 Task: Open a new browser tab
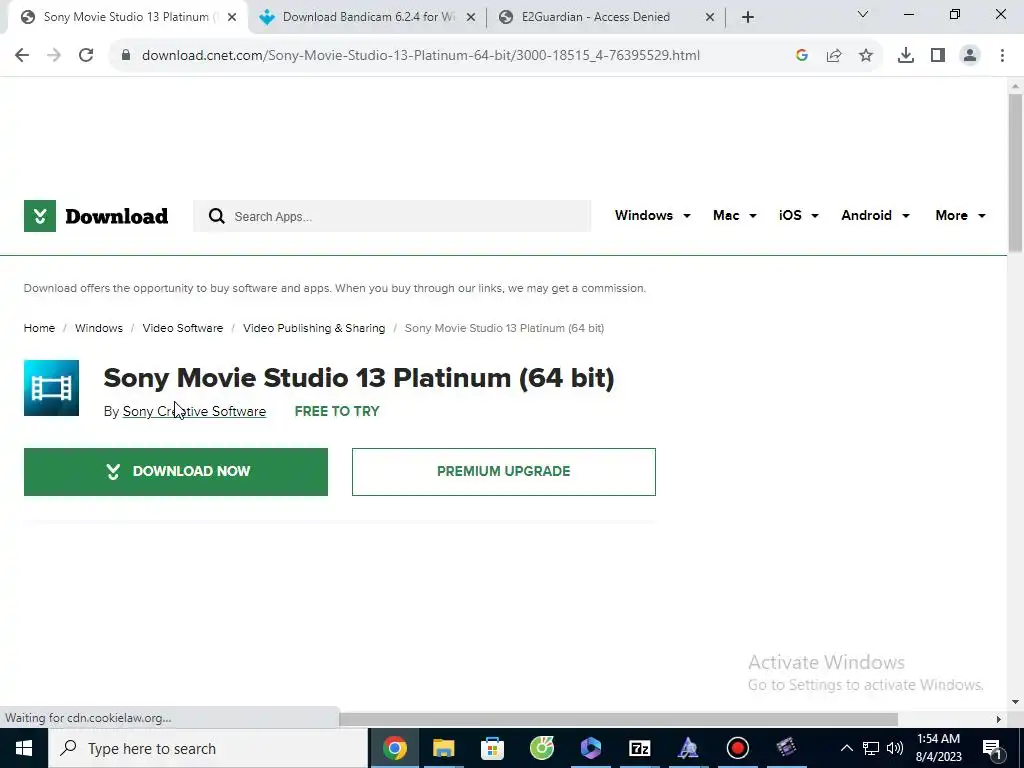coord(748,17)
